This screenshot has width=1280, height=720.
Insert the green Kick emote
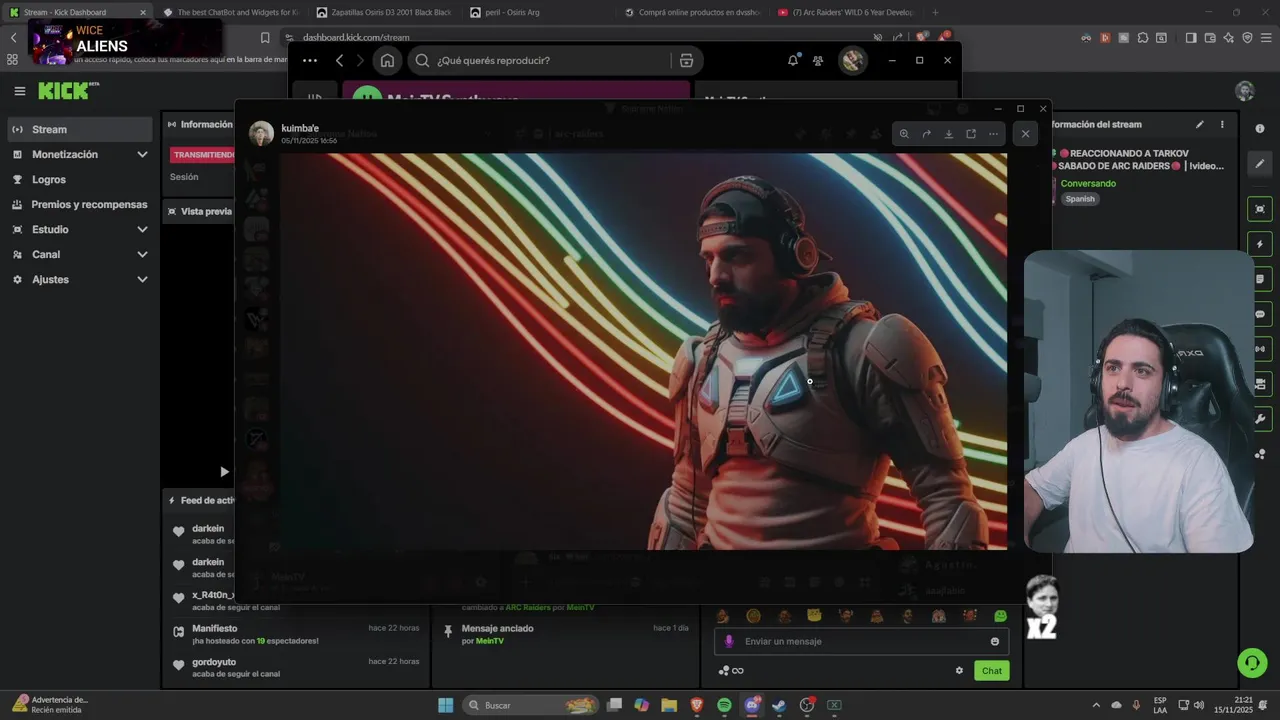point(1000,616)
